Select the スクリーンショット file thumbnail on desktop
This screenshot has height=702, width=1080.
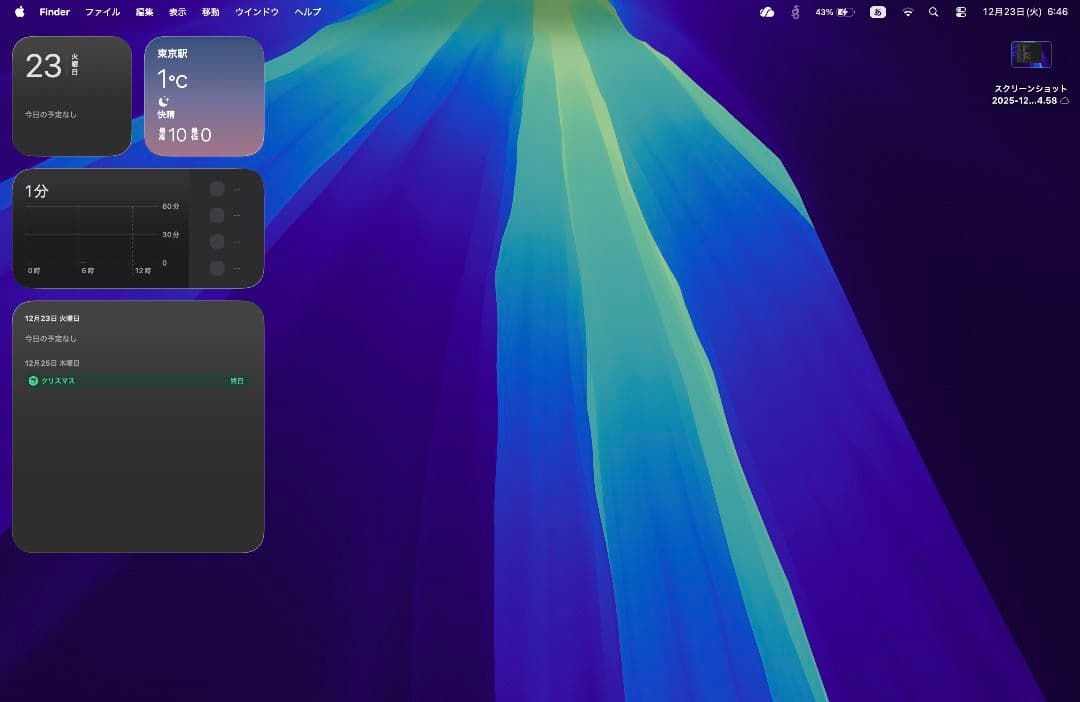[x=1031, y=54]
